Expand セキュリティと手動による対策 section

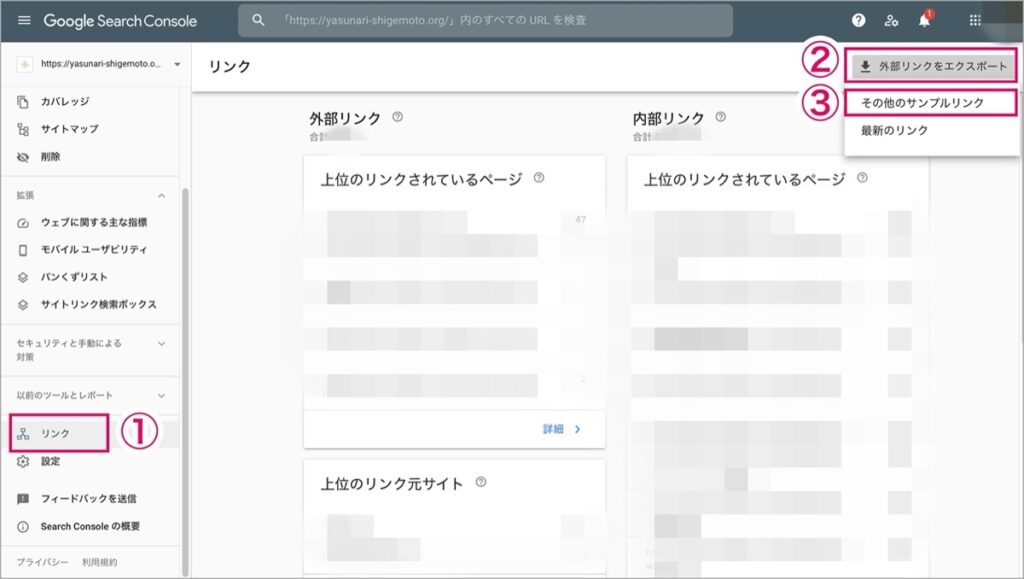(x=161, y=343)
